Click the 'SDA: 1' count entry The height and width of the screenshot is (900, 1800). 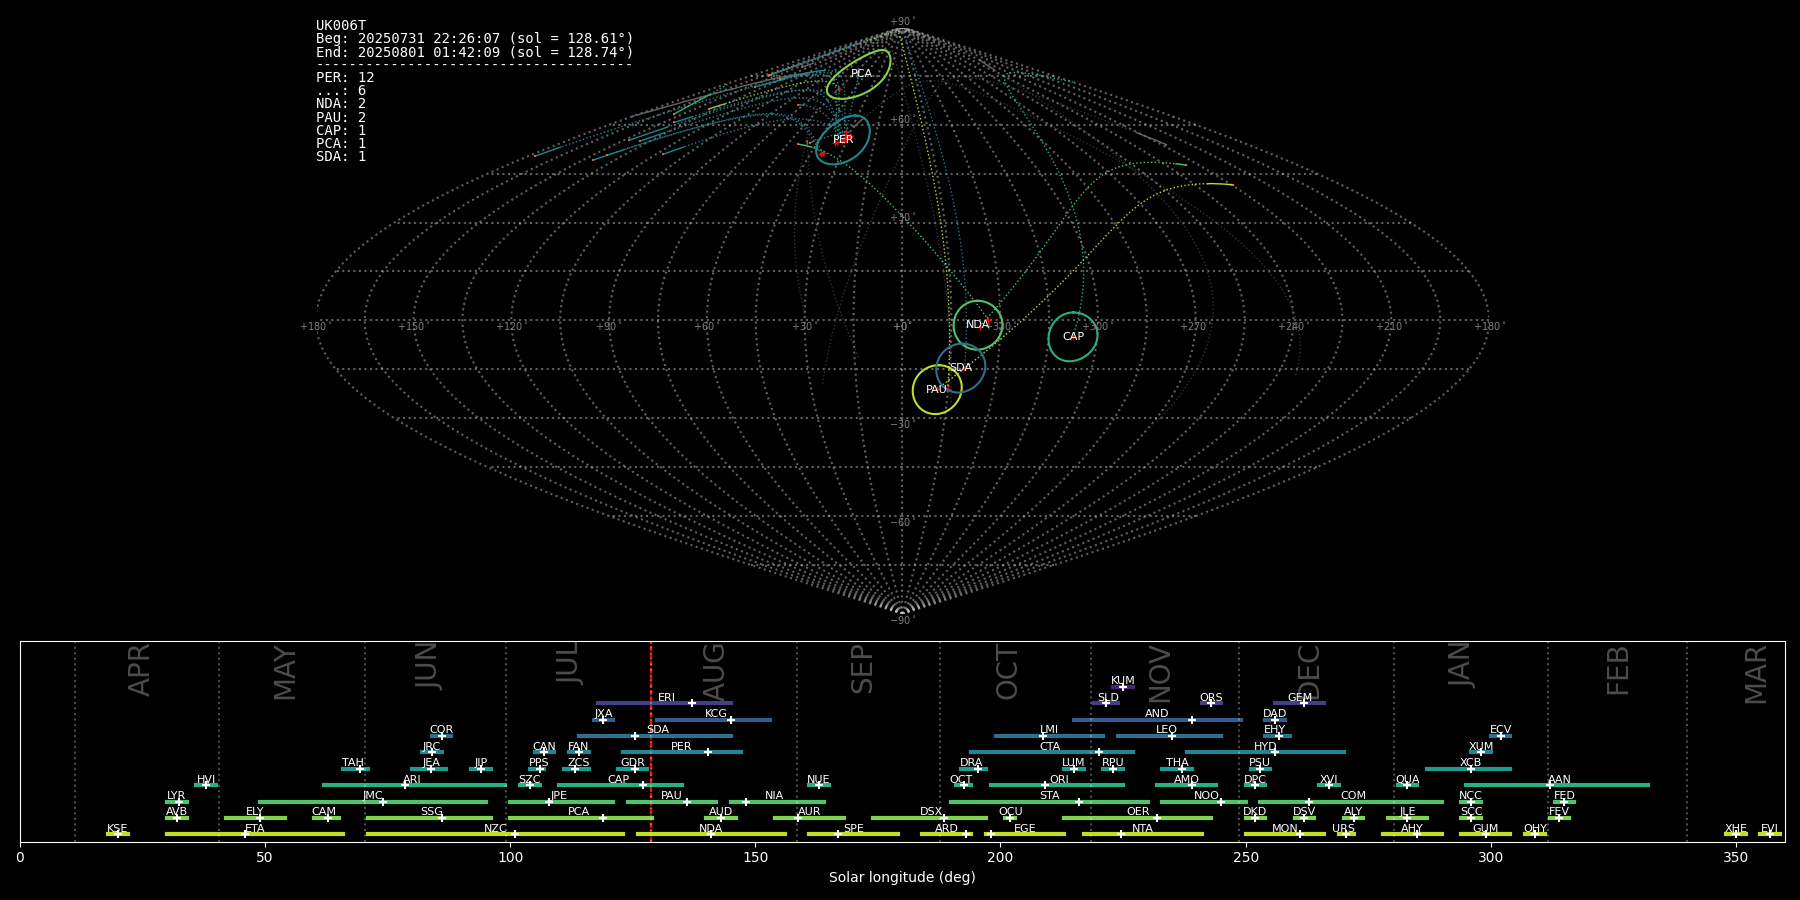point(341,156)
